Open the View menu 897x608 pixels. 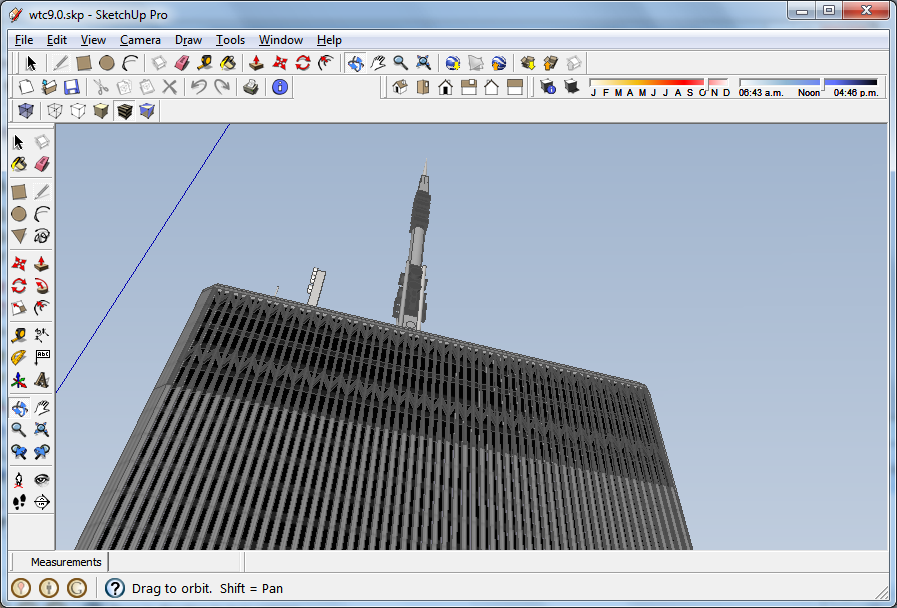[x=93, y=40]
